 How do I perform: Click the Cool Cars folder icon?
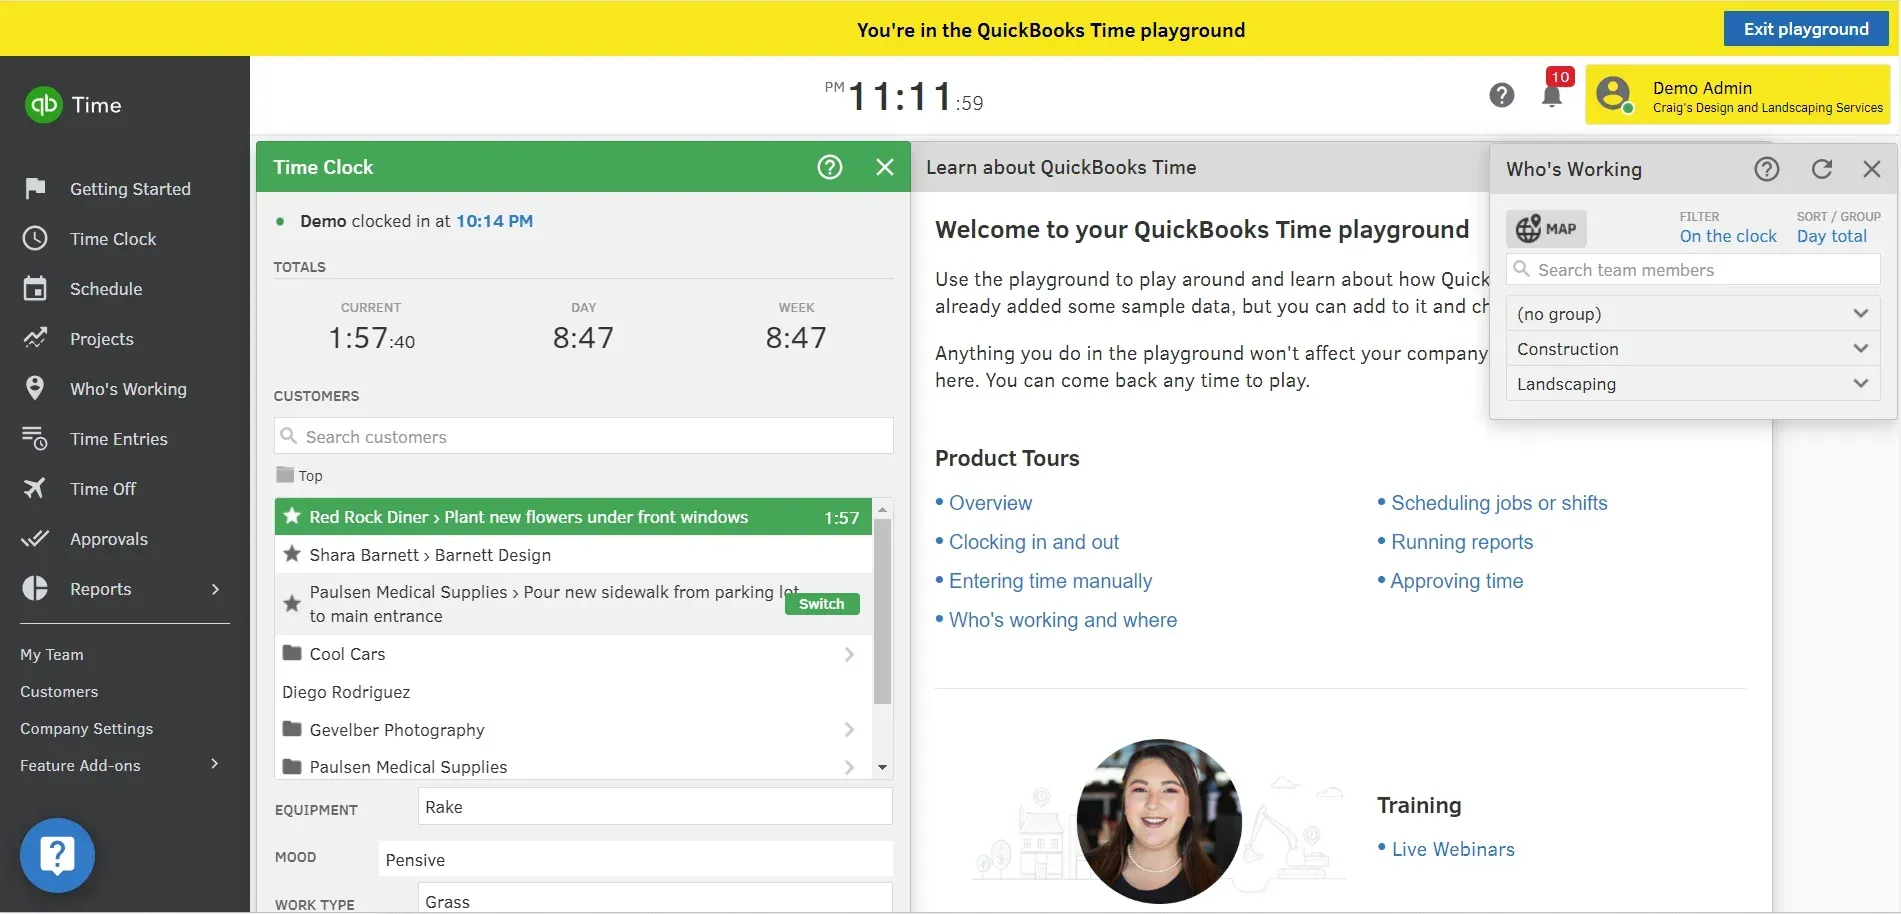292,653
